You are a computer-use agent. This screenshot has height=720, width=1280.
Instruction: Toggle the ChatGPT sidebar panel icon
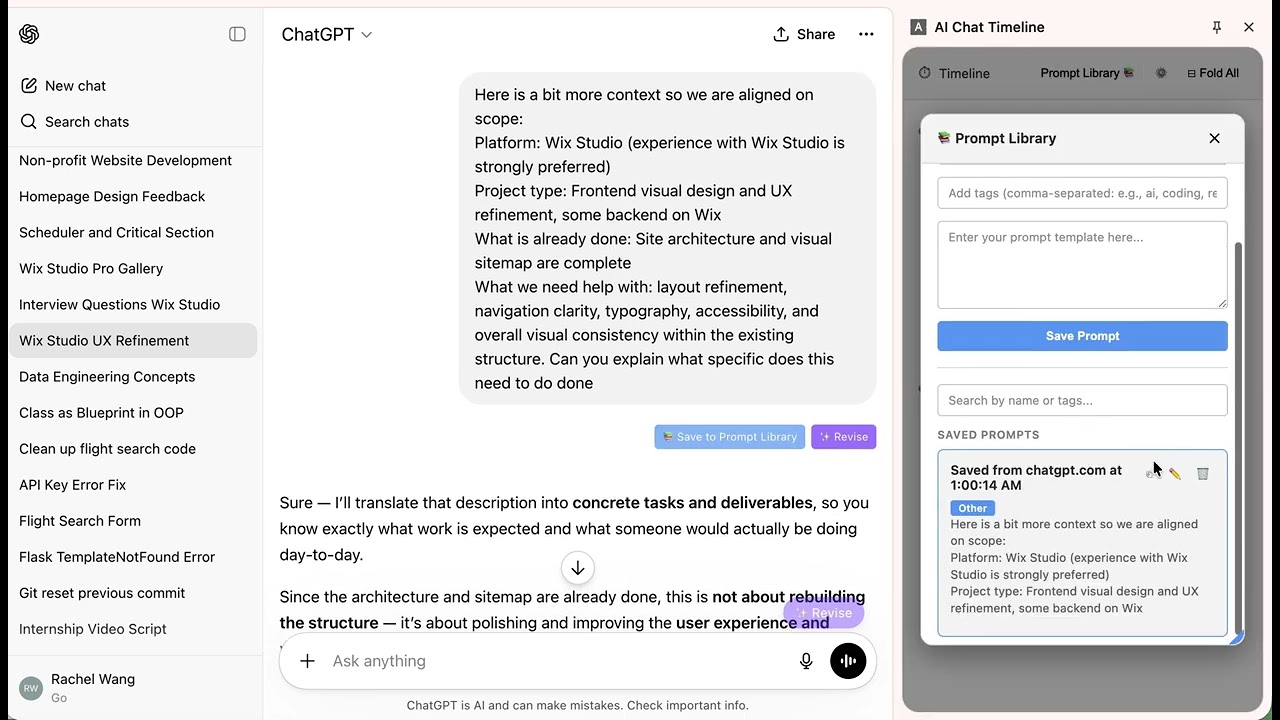[237, 34]
